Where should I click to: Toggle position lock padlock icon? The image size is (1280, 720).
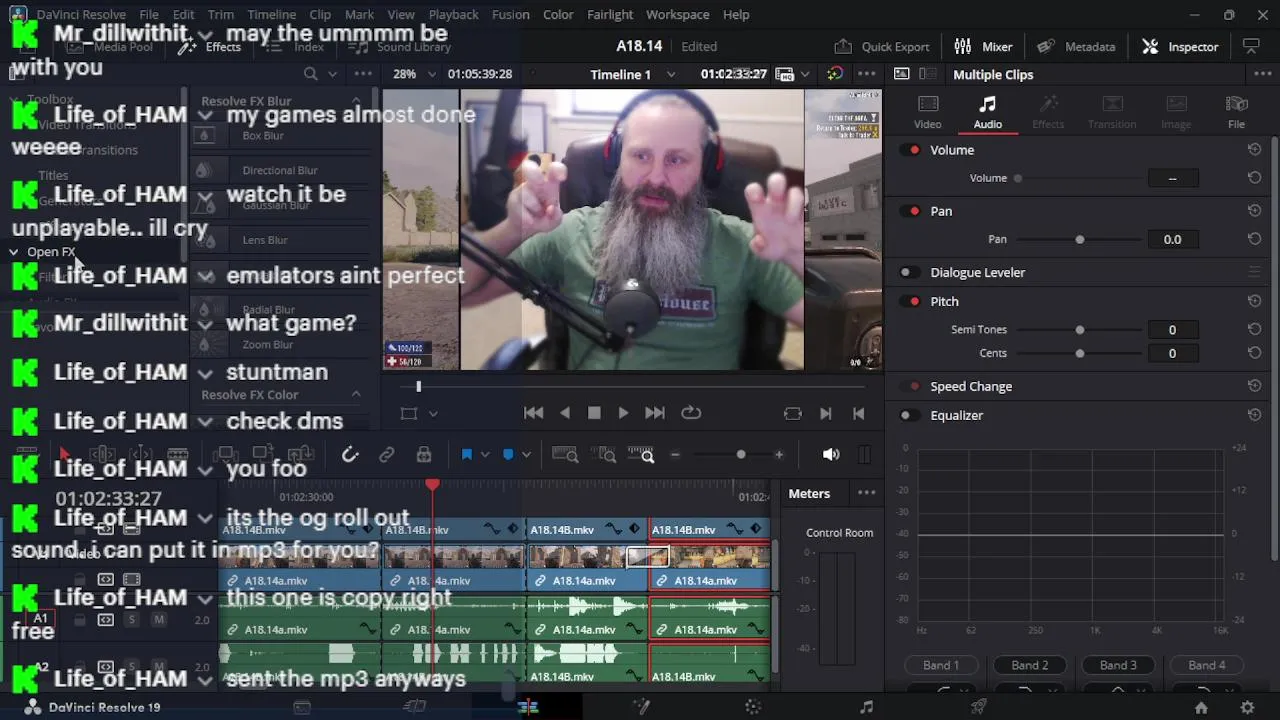(x=424, y=455)
